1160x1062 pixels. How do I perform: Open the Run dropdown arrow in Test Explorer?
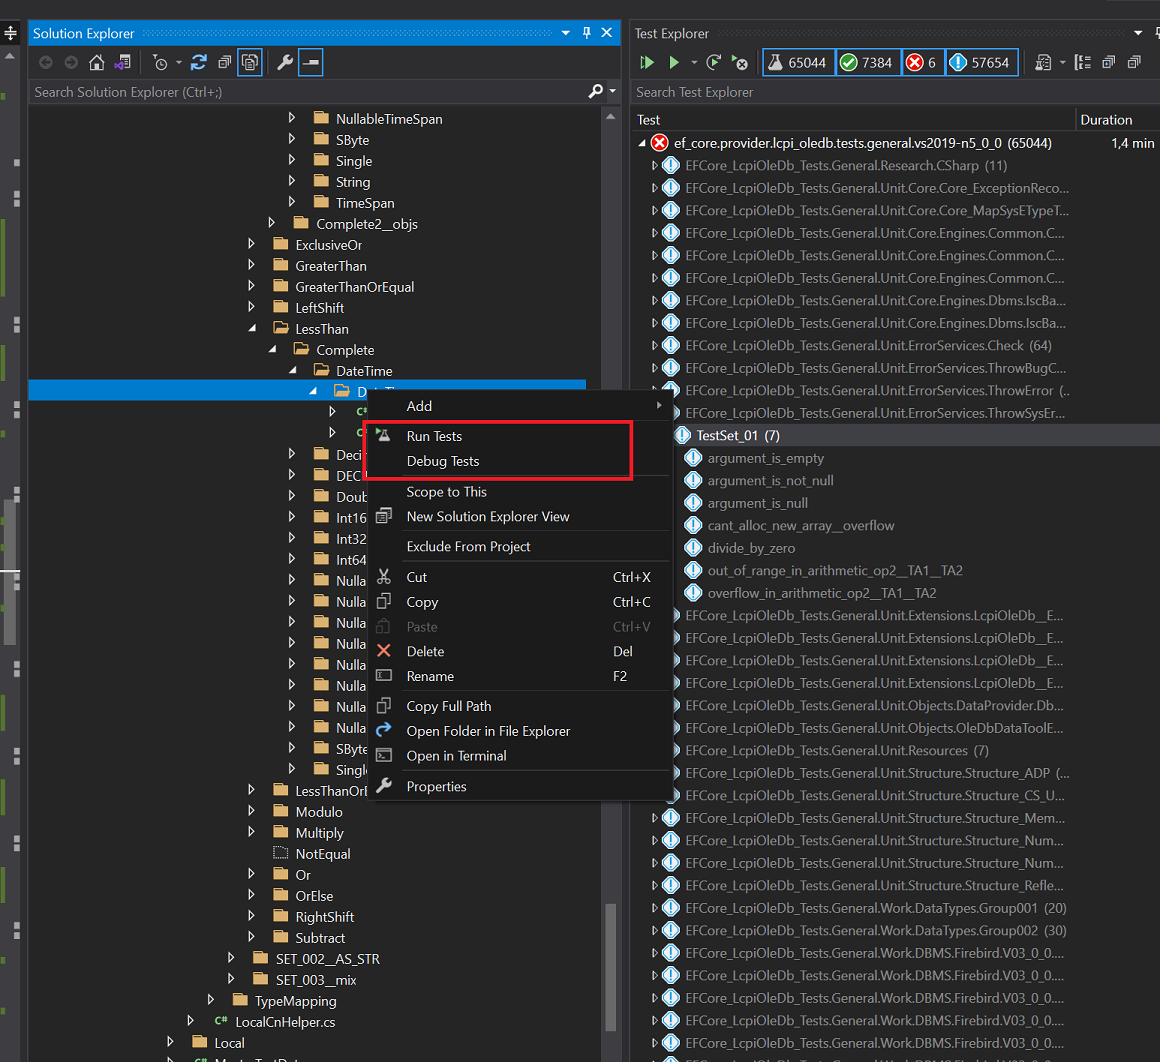[x=692, y=63]
